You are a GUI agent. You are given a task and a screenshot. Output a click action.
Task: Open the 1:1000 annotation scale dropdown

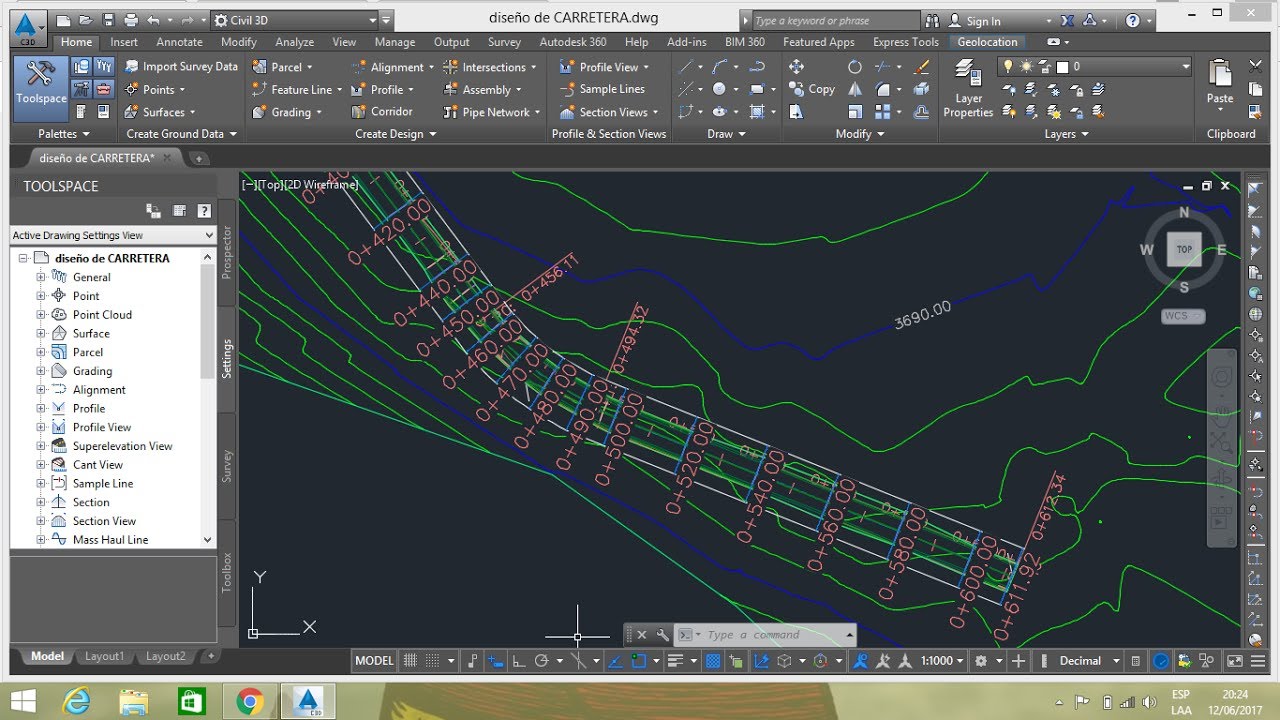point(942,661)
